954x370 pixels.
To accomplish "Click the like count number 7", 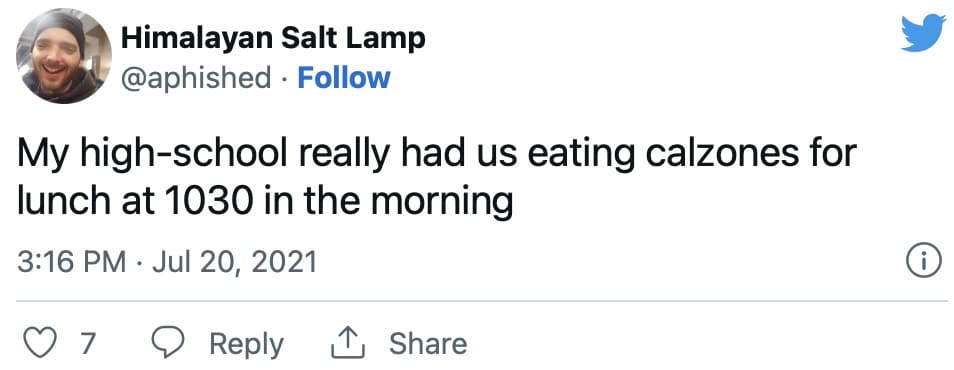I will 88,344.
